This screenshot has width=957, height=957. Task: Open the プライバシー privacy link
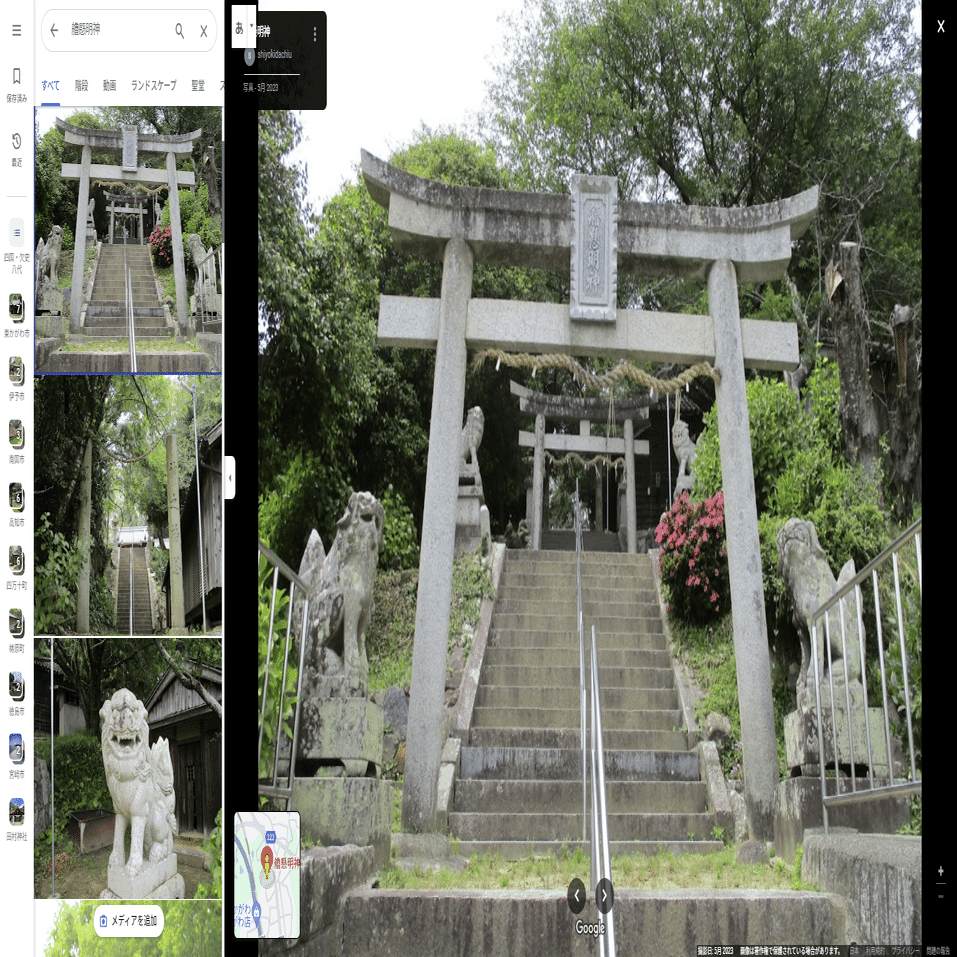[x=905, y=951]
